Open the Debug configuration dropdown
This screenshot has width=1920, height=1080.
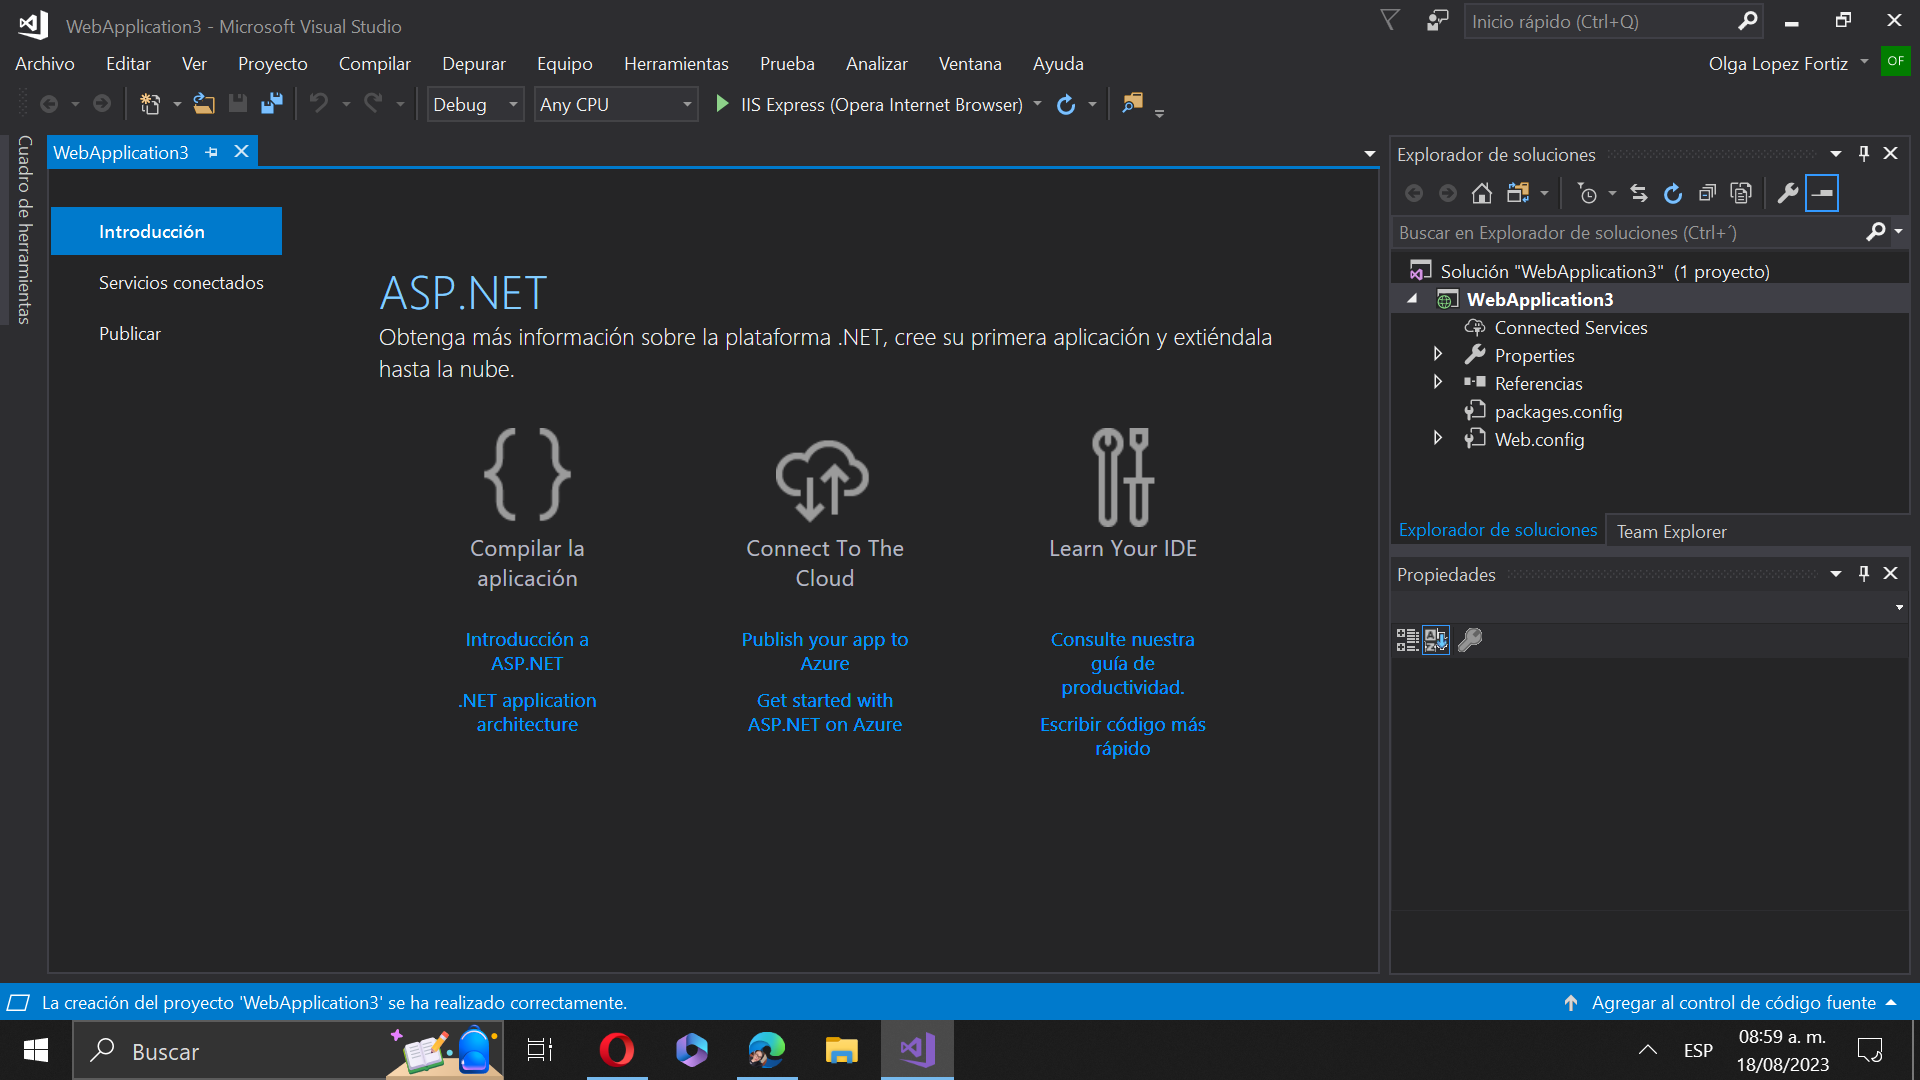point(513,104)
